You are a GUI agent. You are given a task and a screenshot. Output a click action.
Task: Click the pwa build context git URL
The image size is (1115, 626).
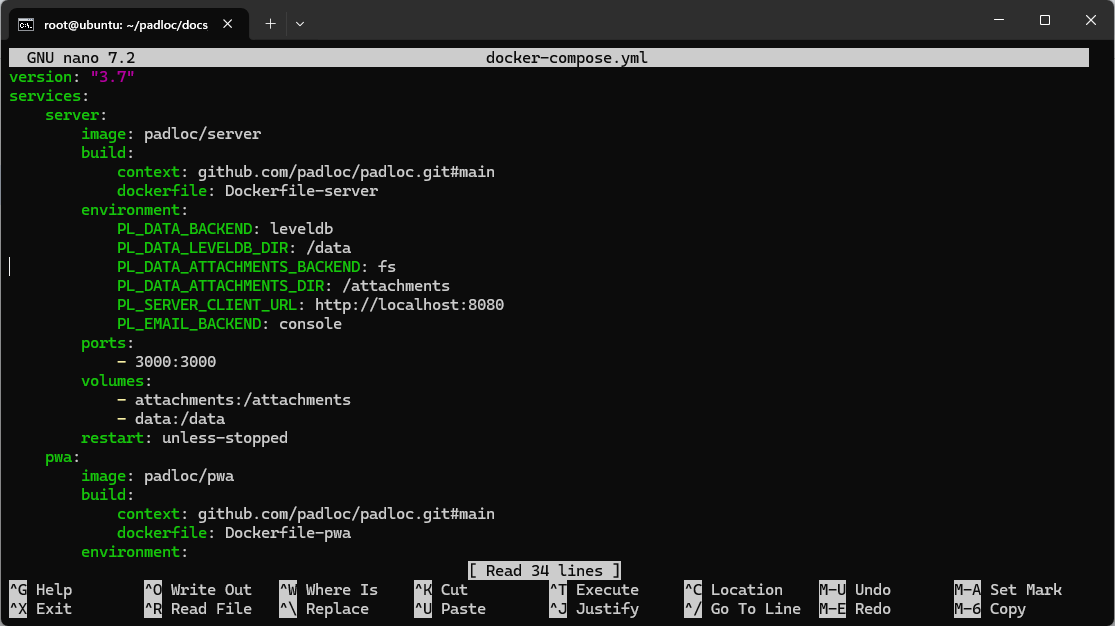pos(346,514)
